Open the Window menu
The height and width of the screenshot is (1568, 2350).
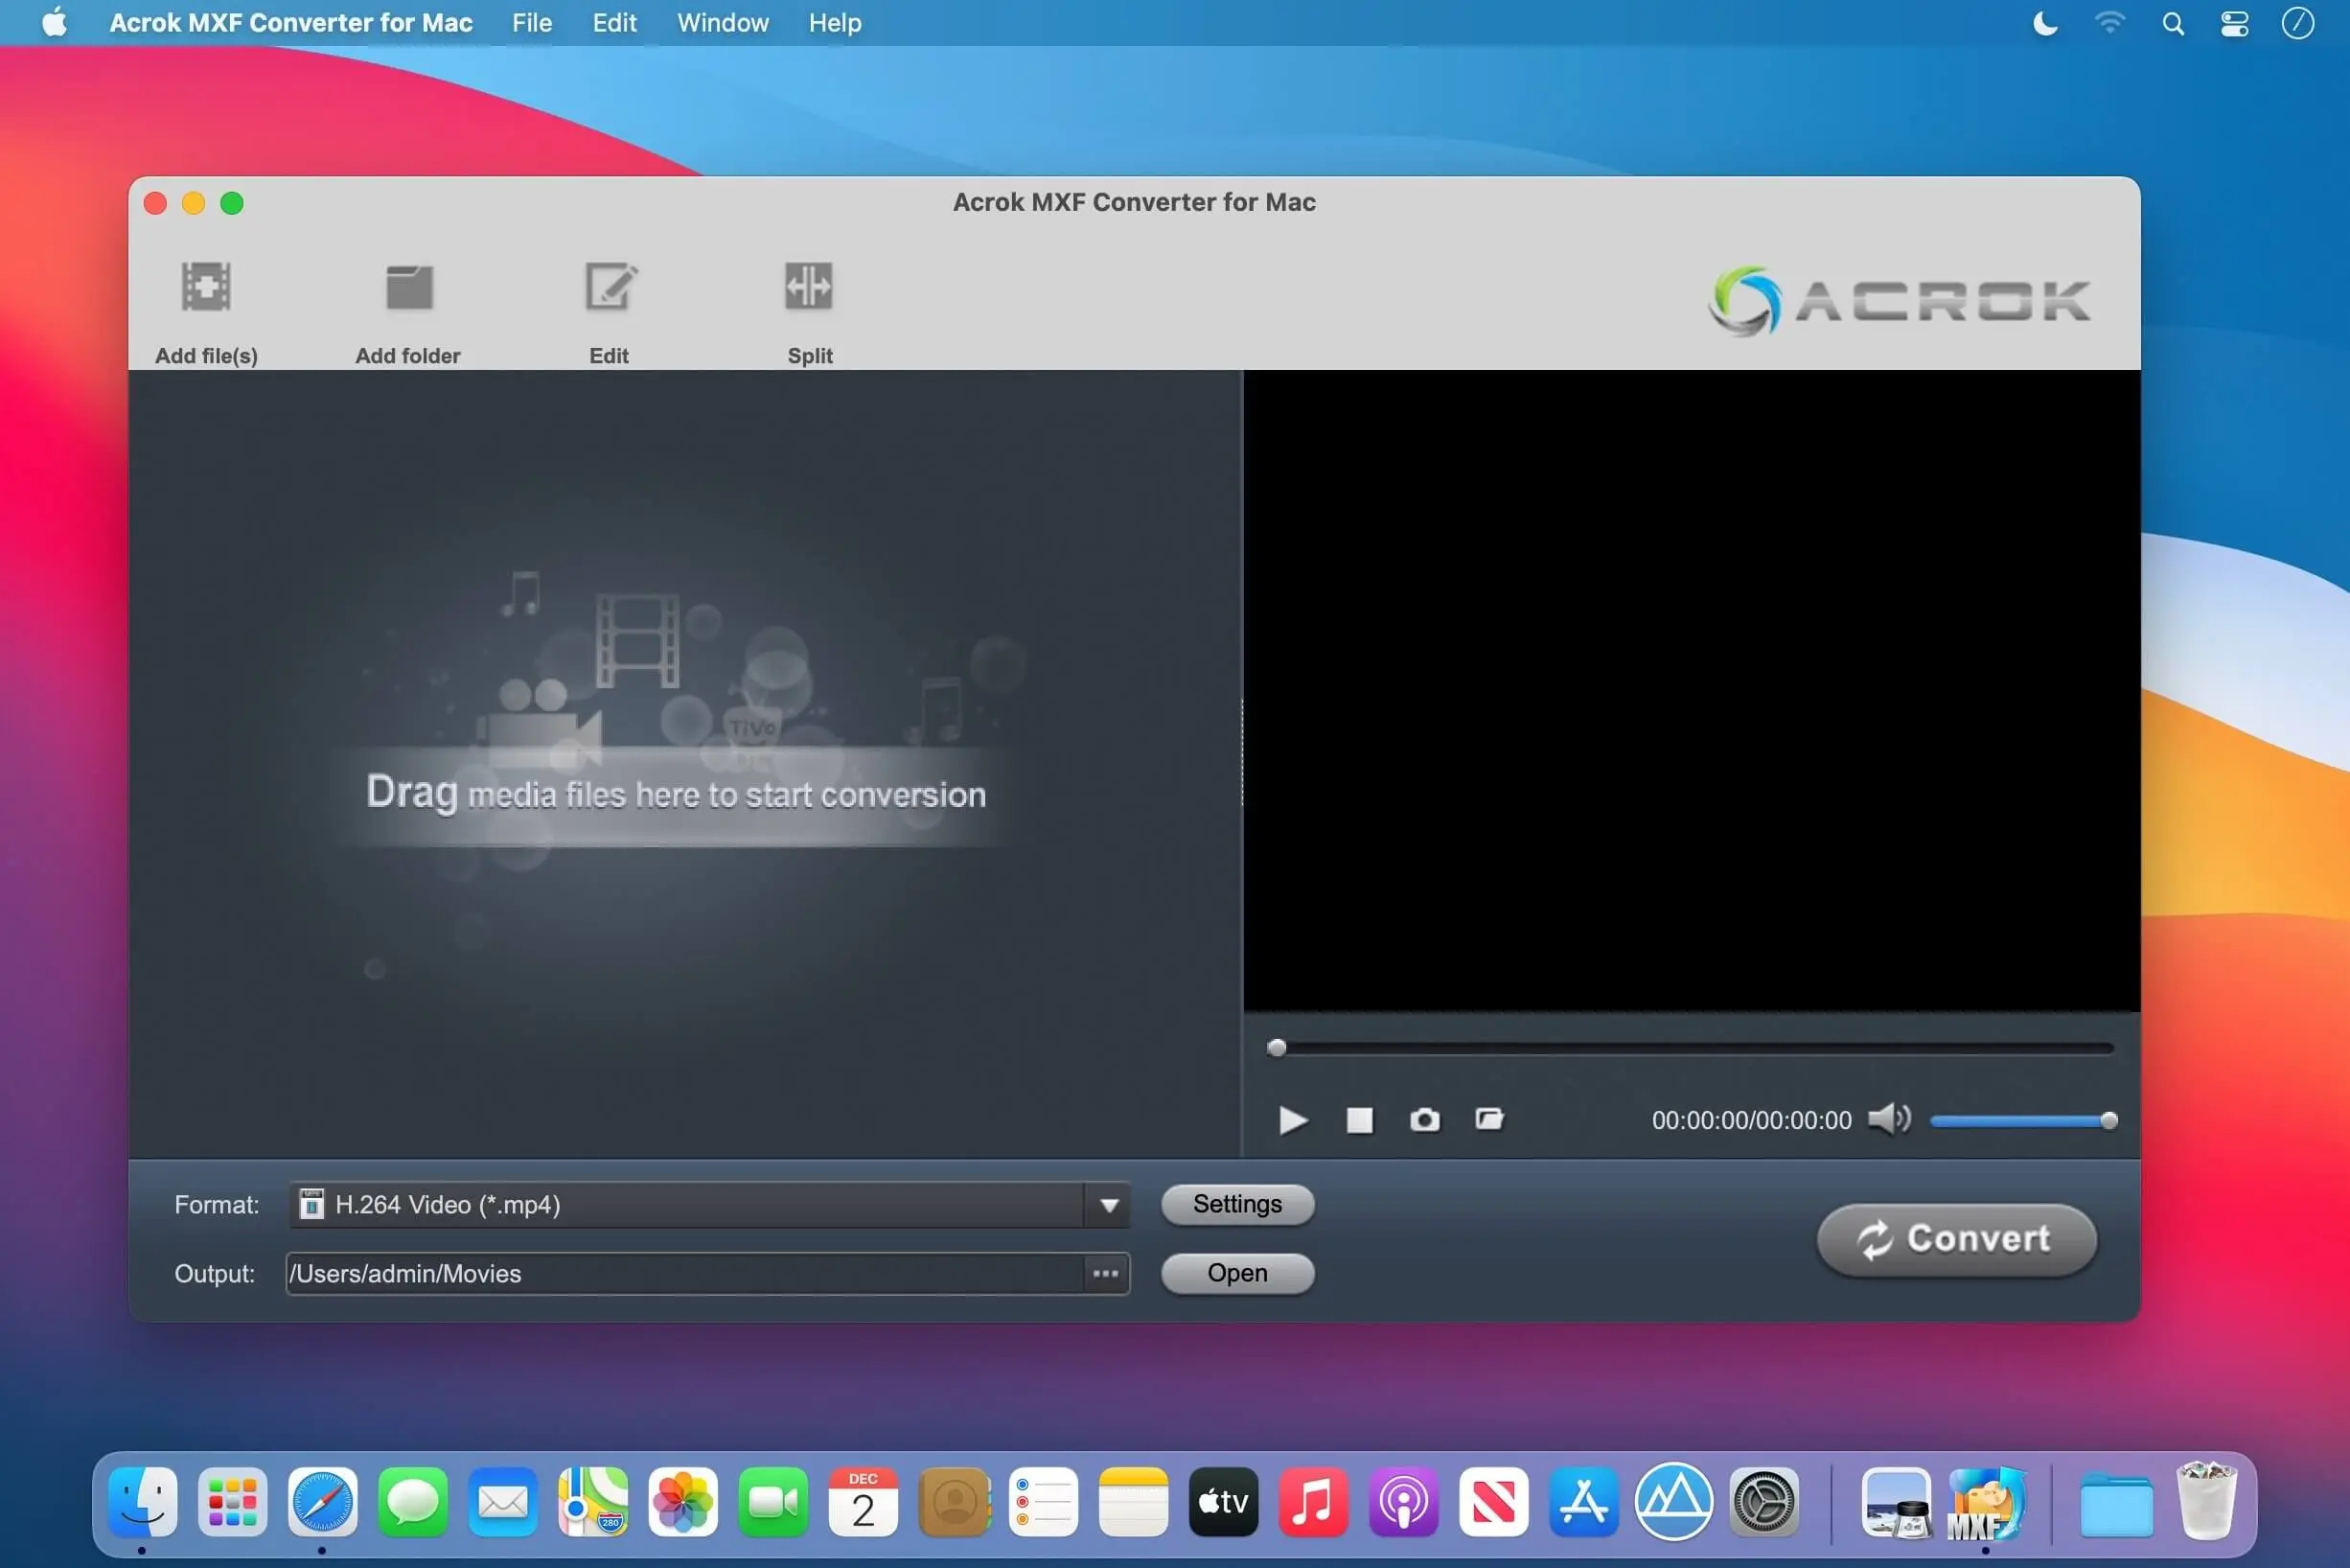(x=722, y=23)
